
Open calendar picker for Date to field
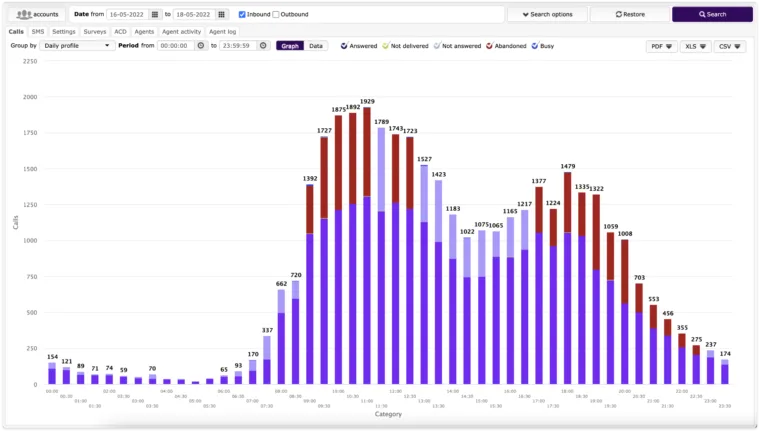coord(222,15)
